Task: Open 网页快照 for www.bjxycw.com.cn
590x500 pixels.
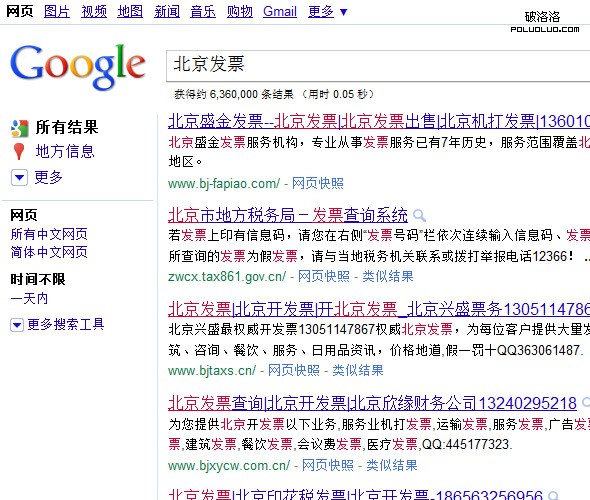Action: point(328,465)
